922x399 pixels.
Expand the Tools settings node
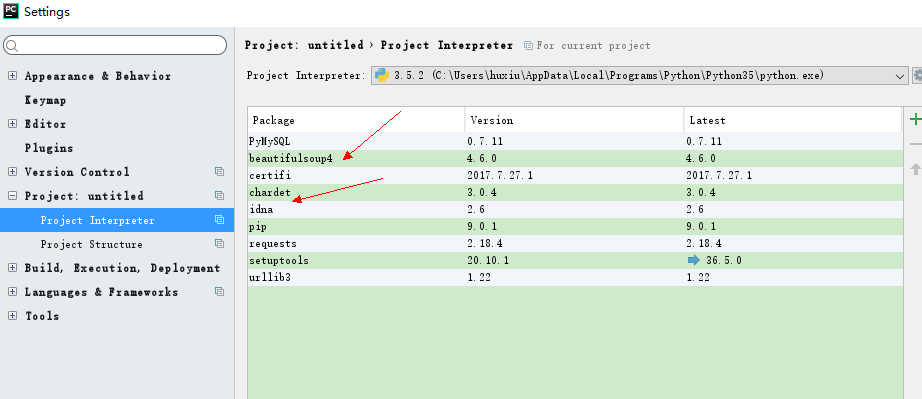[x=12, y=316]
